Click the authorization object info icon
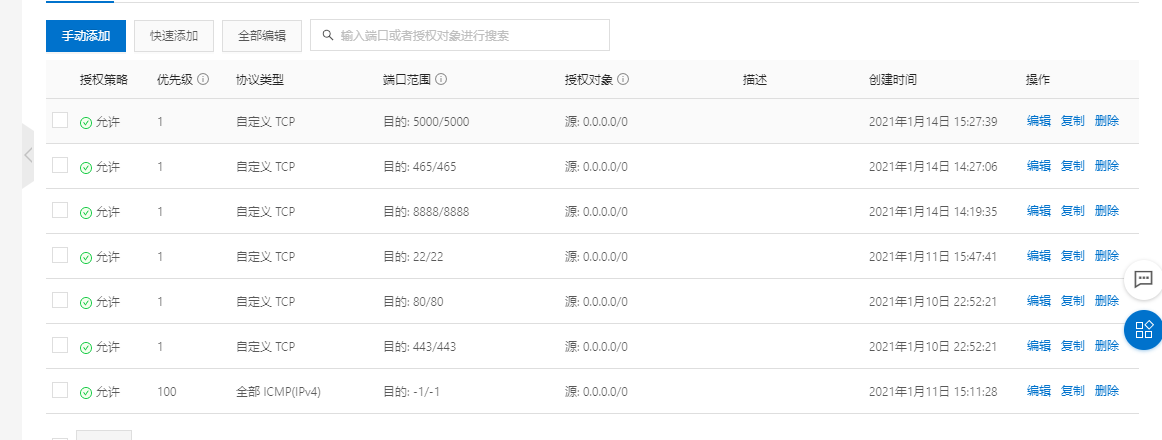 tap(622, 80)
